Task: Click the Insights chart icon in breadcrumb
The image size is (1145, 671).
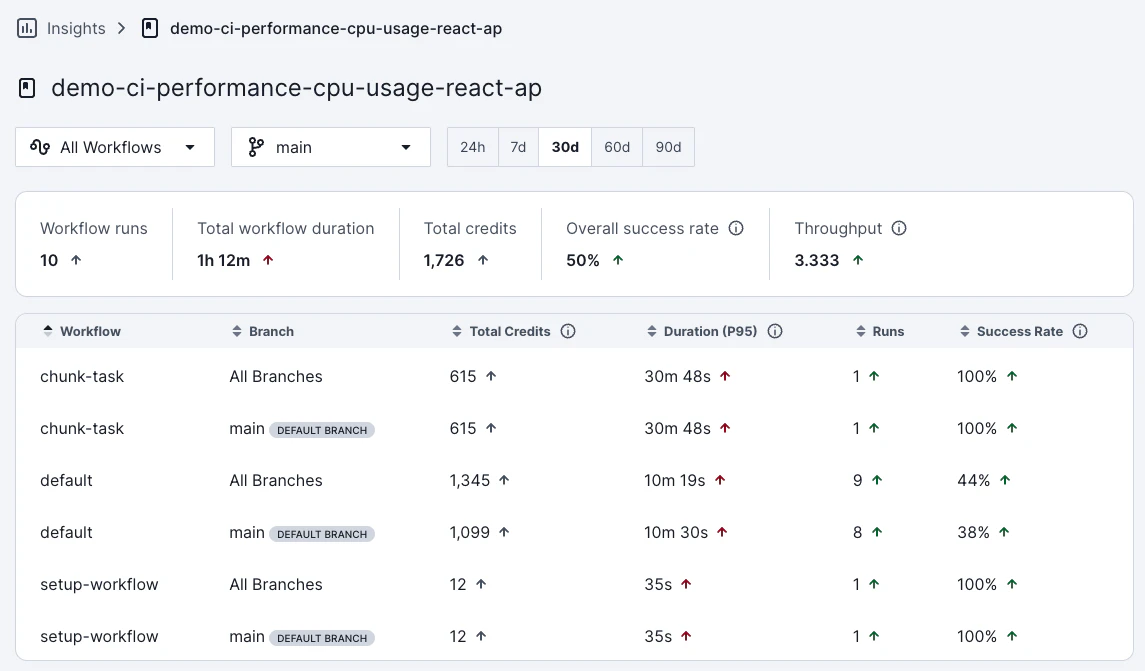Action: tap(27, 28)
